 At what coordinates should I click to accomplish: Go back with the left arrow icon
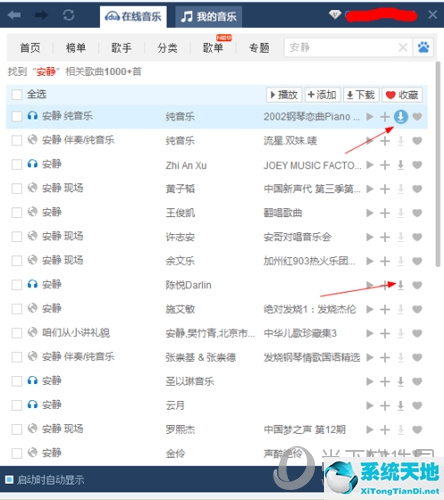click(14, 15)
